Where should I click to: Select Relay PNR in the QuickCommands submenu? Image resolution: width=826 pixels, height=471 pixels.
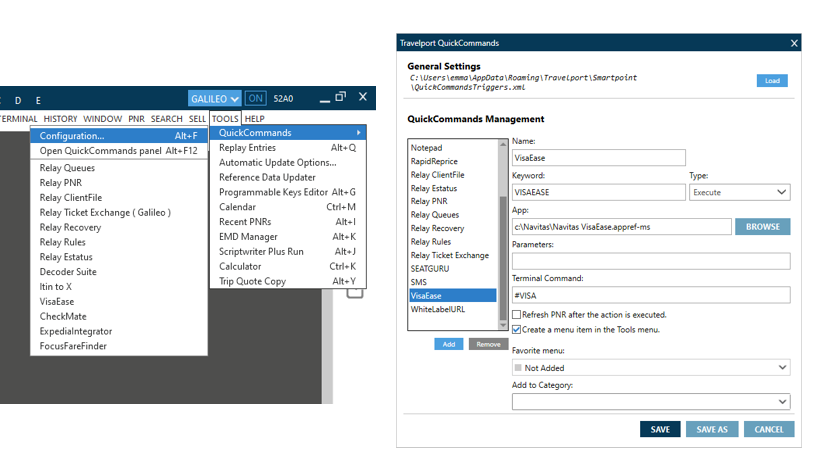[61, 182]
